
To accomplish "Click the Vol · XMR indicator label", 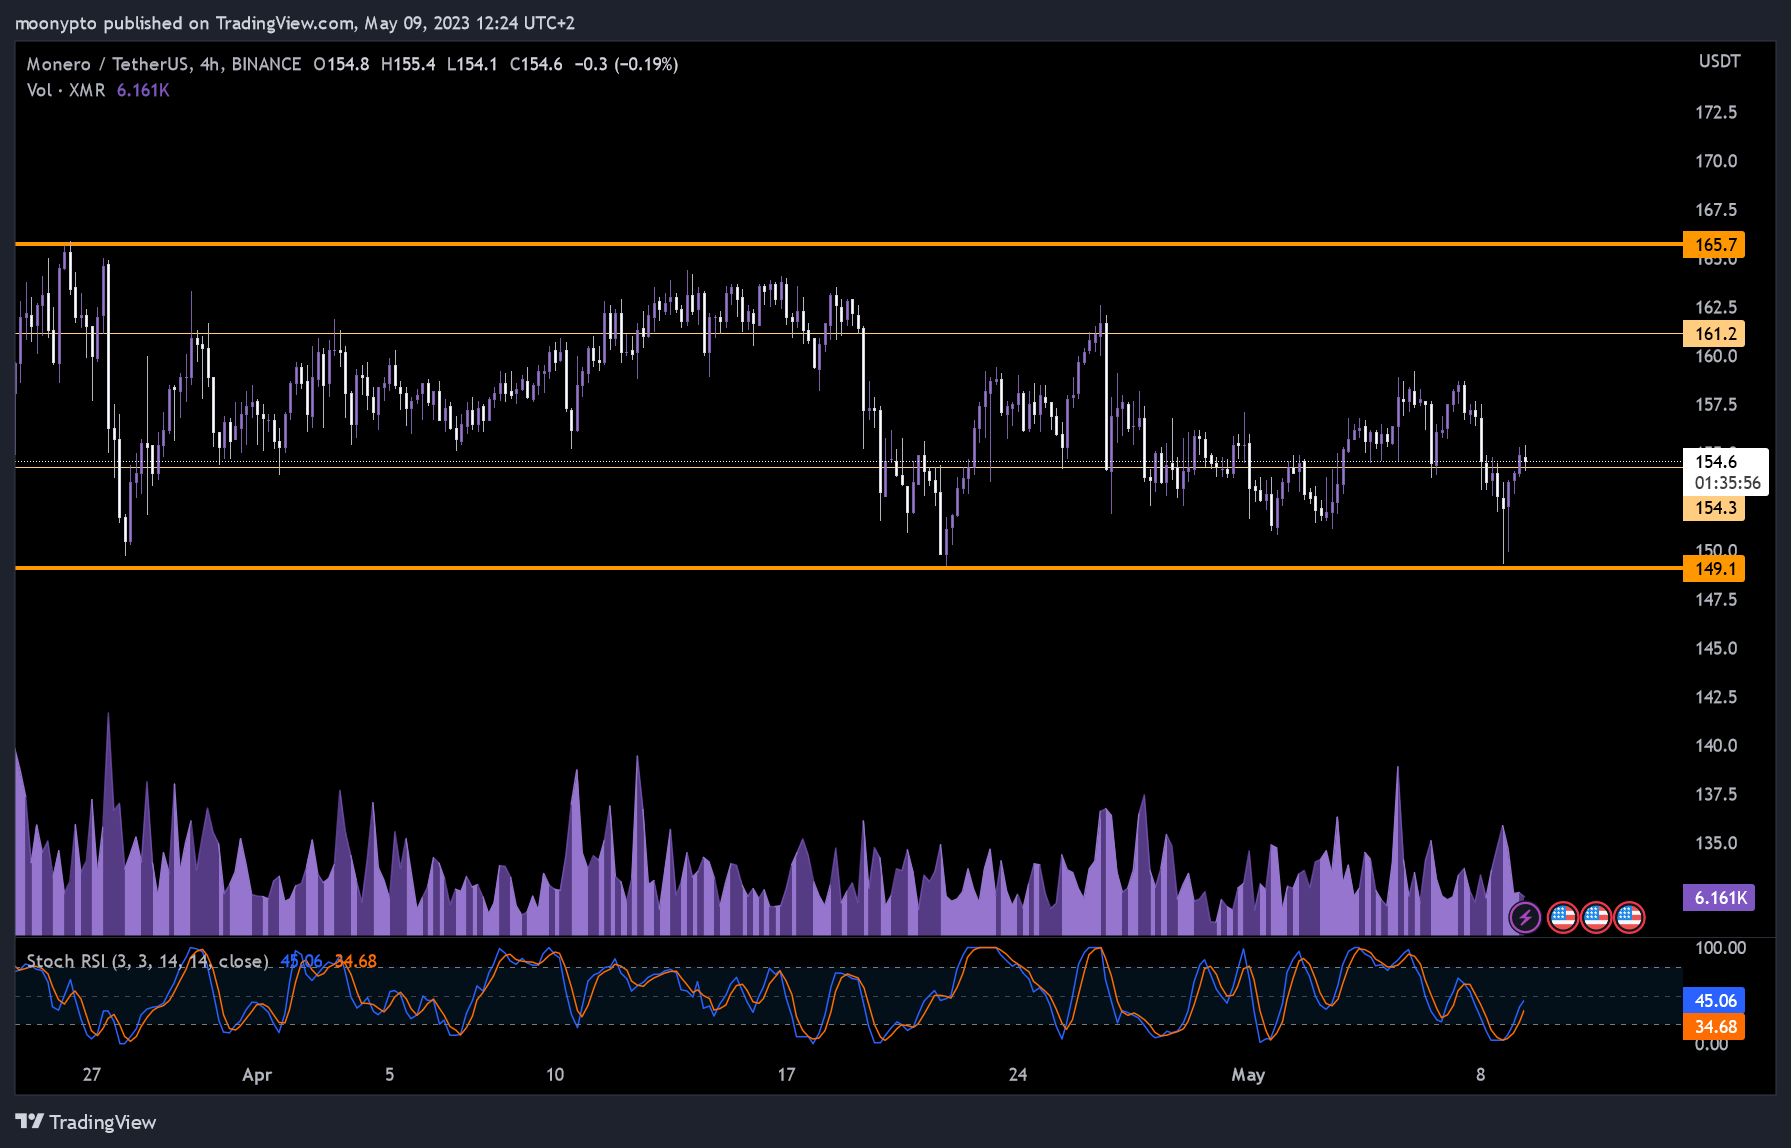I will pos(66,90).
